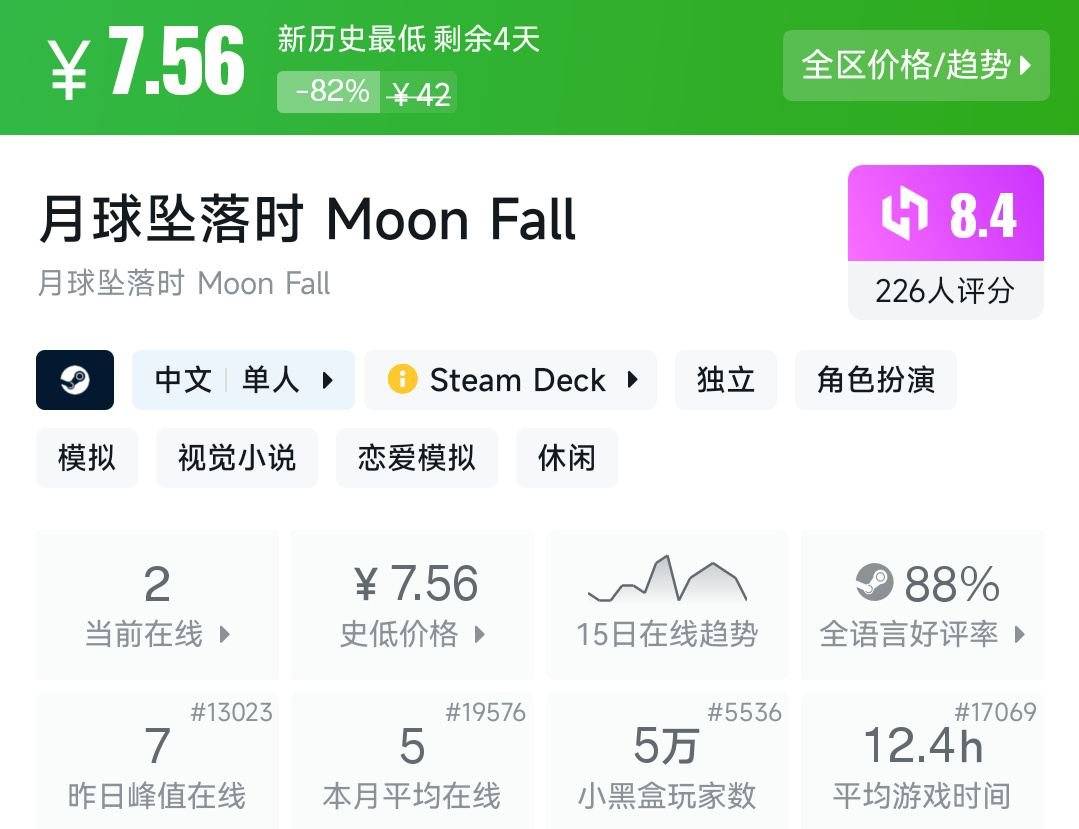The width and height of the screenshot is (1079, 829).
Task: Expand the 史低价格 lowest price arrow
Action: click(x=480, y=634)
